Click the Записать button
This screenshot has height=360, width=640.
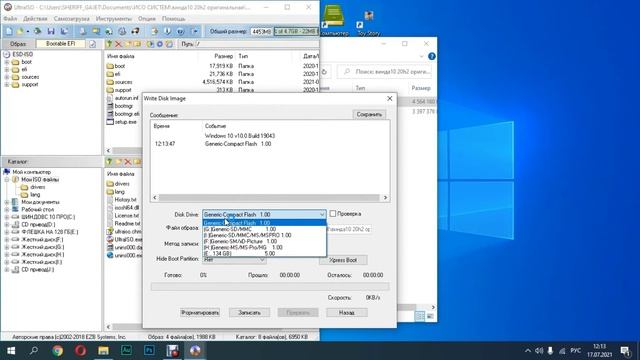click(x=249, y=313)
